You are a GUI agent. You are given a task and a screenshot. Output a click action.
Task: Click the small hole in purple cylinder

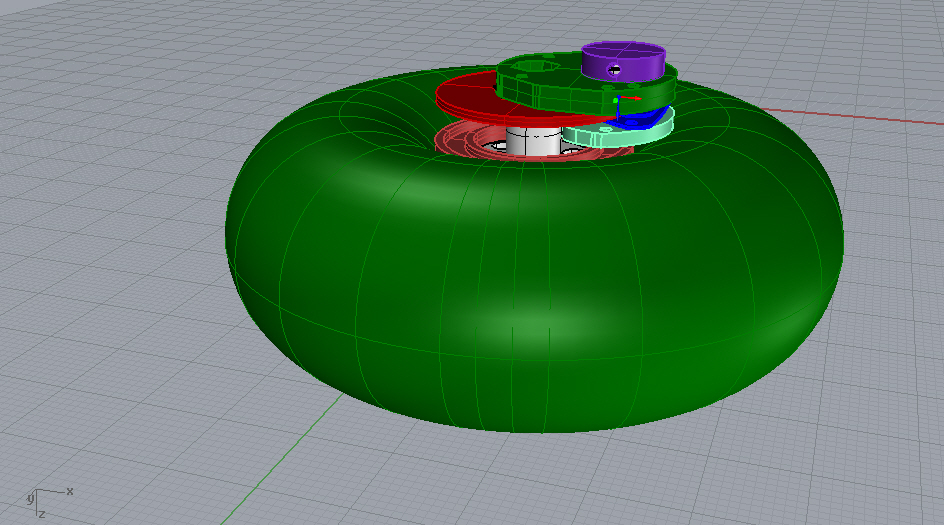615,69
